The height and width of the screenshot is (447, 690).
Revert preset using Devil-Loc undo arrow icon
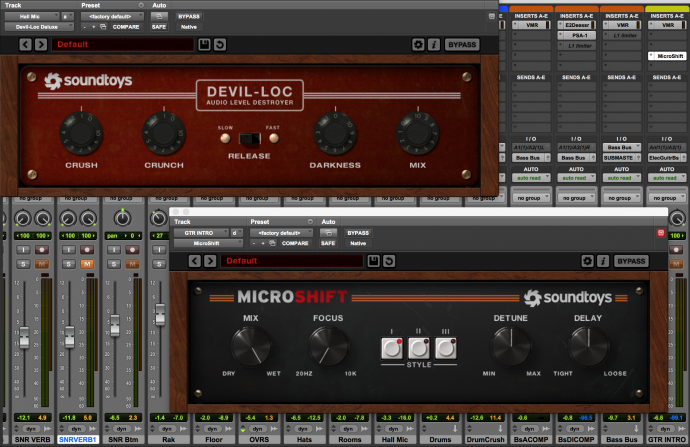coord(220,44)
